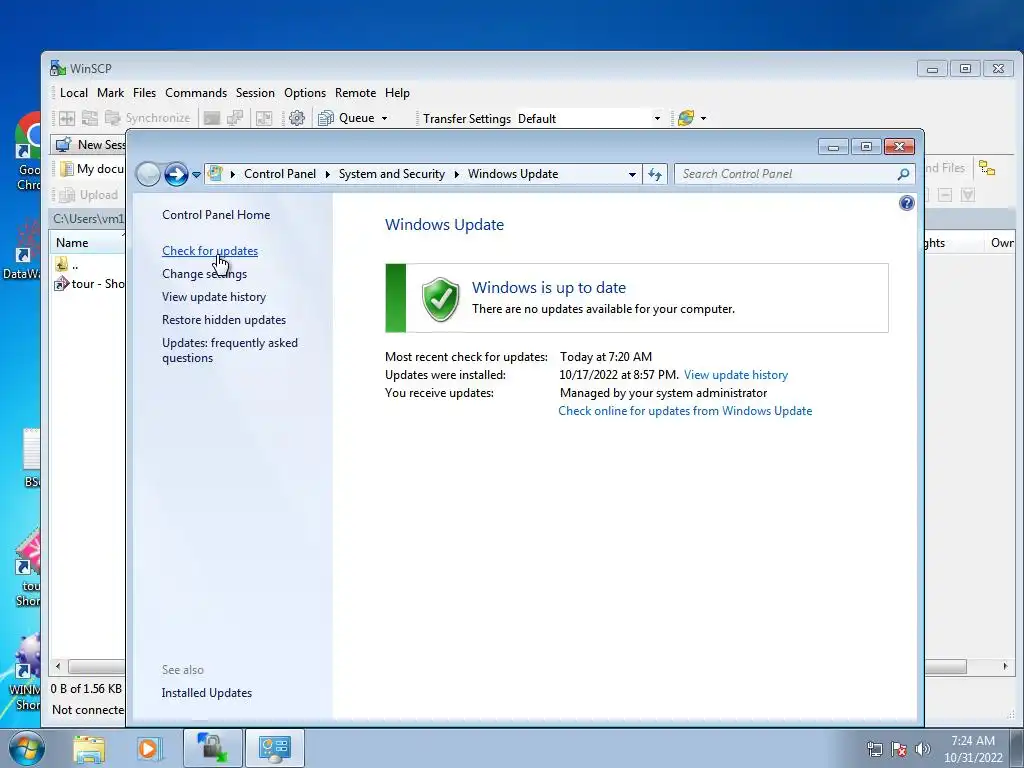The width and height of the screenshot is (1024, 768).
Task: Click System and Security breadcrumb segment
Action: (x=391, y=174)
